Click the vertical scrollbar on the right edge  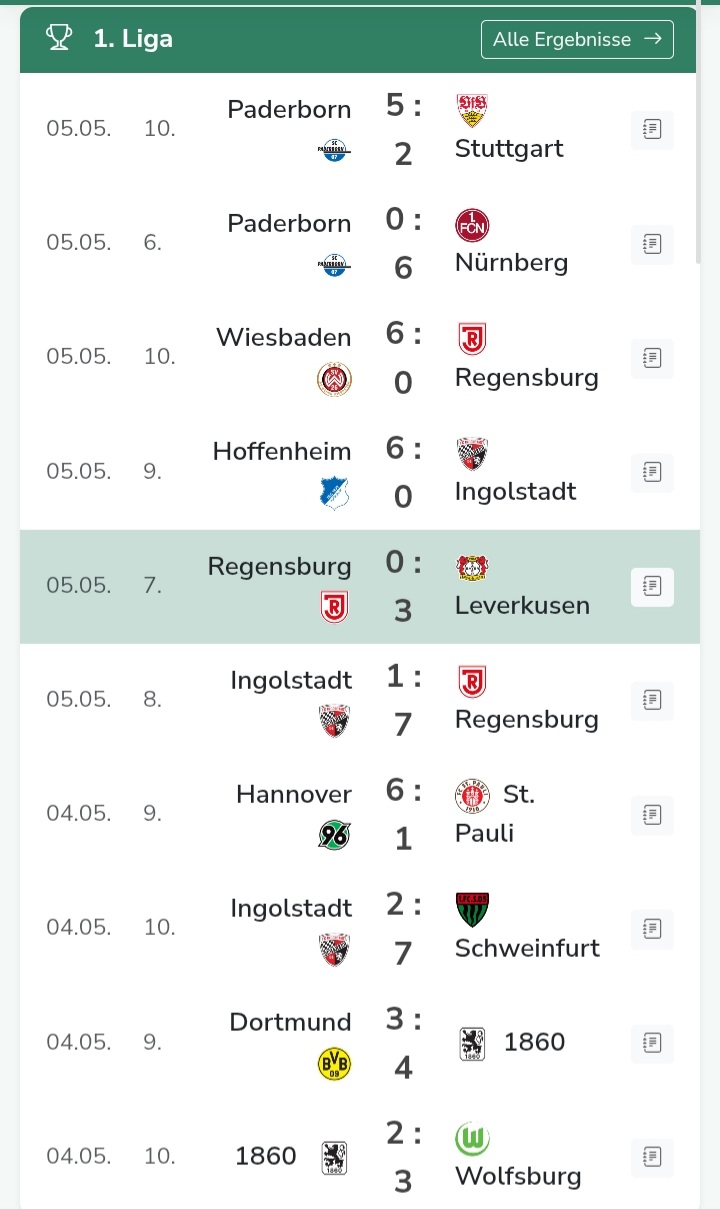tap(699, 135)
